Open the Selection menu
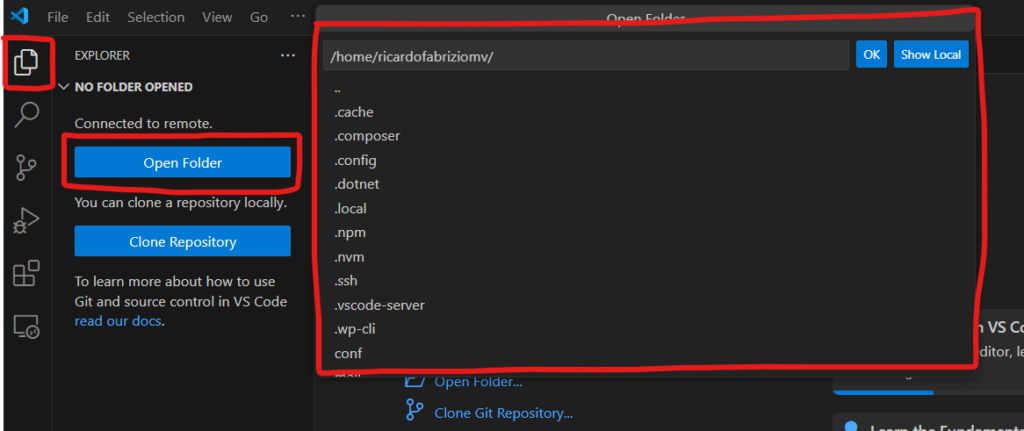1024x431 pixels. click(x=156, y=17)
